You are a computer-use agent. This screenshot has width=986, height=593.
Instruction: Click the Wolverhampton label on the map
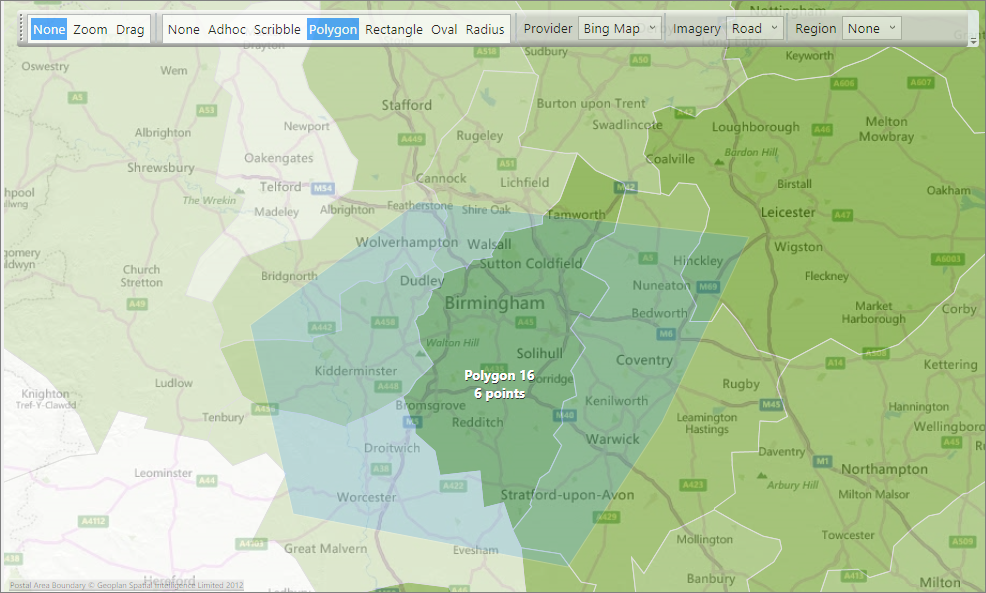(x=407, y=242)
